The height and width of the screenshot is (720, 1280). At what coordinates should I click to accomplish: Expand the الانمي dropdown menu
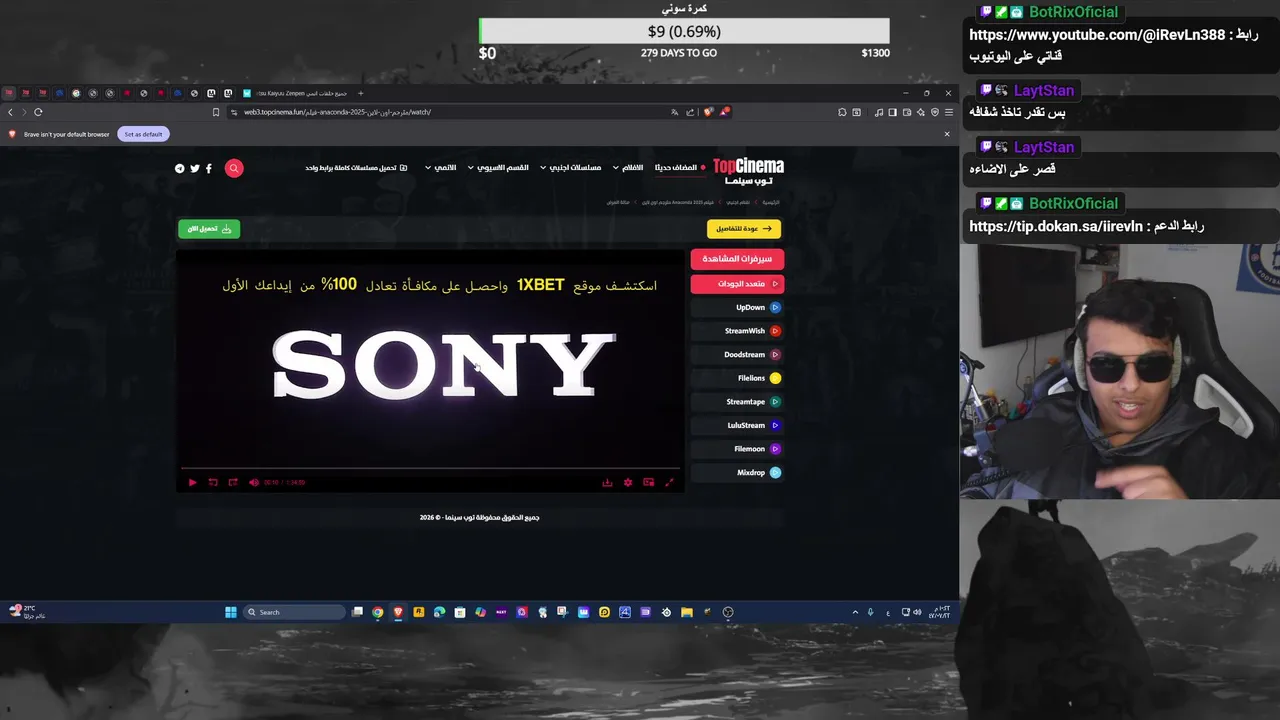[x=441, y=167]
